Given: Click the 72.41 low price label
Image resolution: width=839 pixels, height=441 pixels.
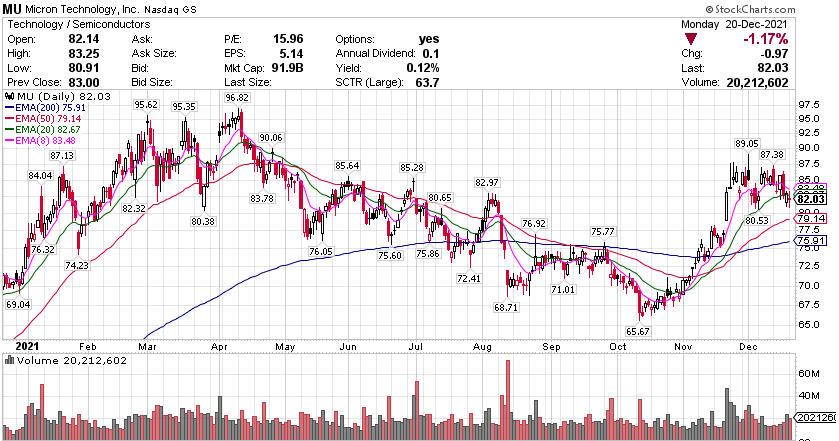Looking at the screenshot, I should point(469,278).
